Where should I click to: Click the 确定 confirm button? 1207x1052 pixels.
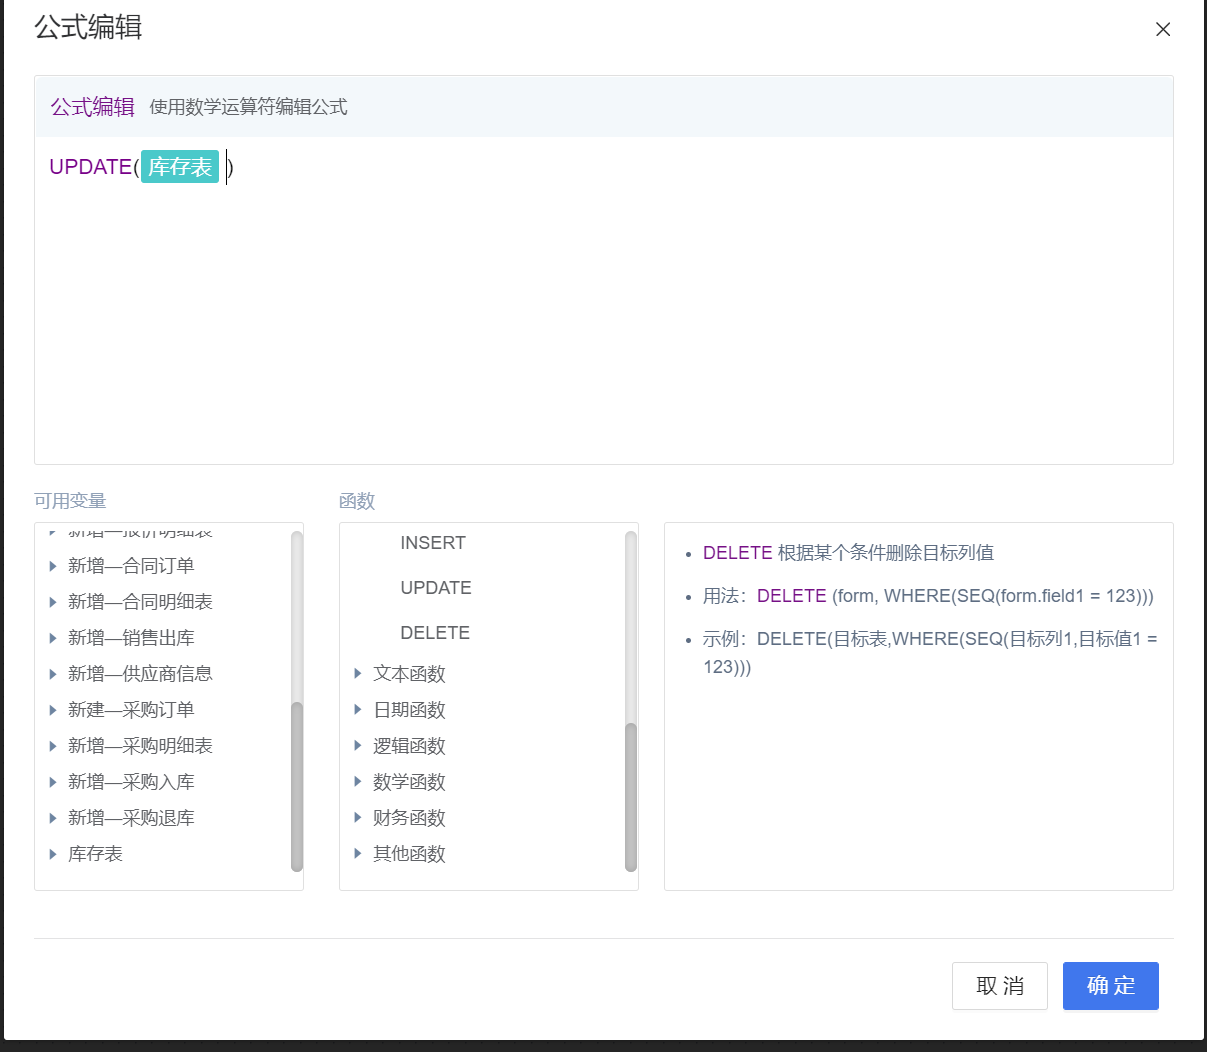pyautogui.click(x=1111, y=986)
